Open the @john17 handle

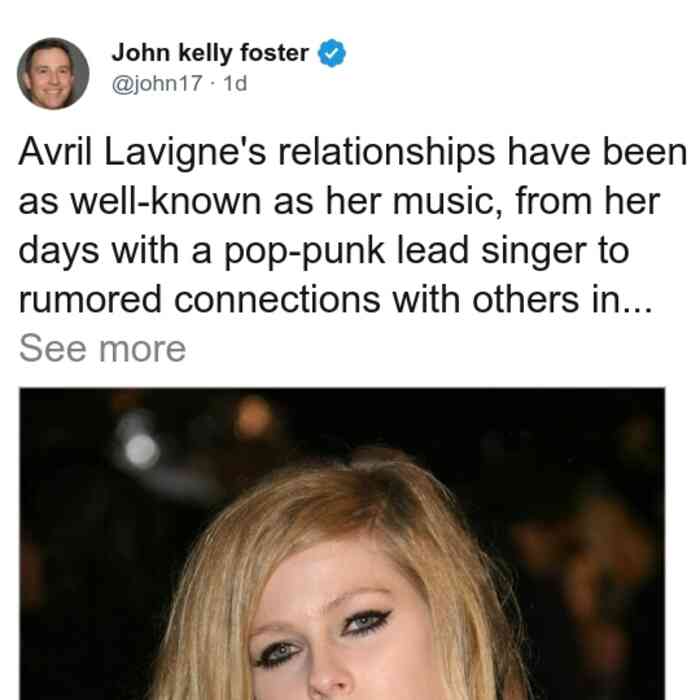tap(157, 83)
